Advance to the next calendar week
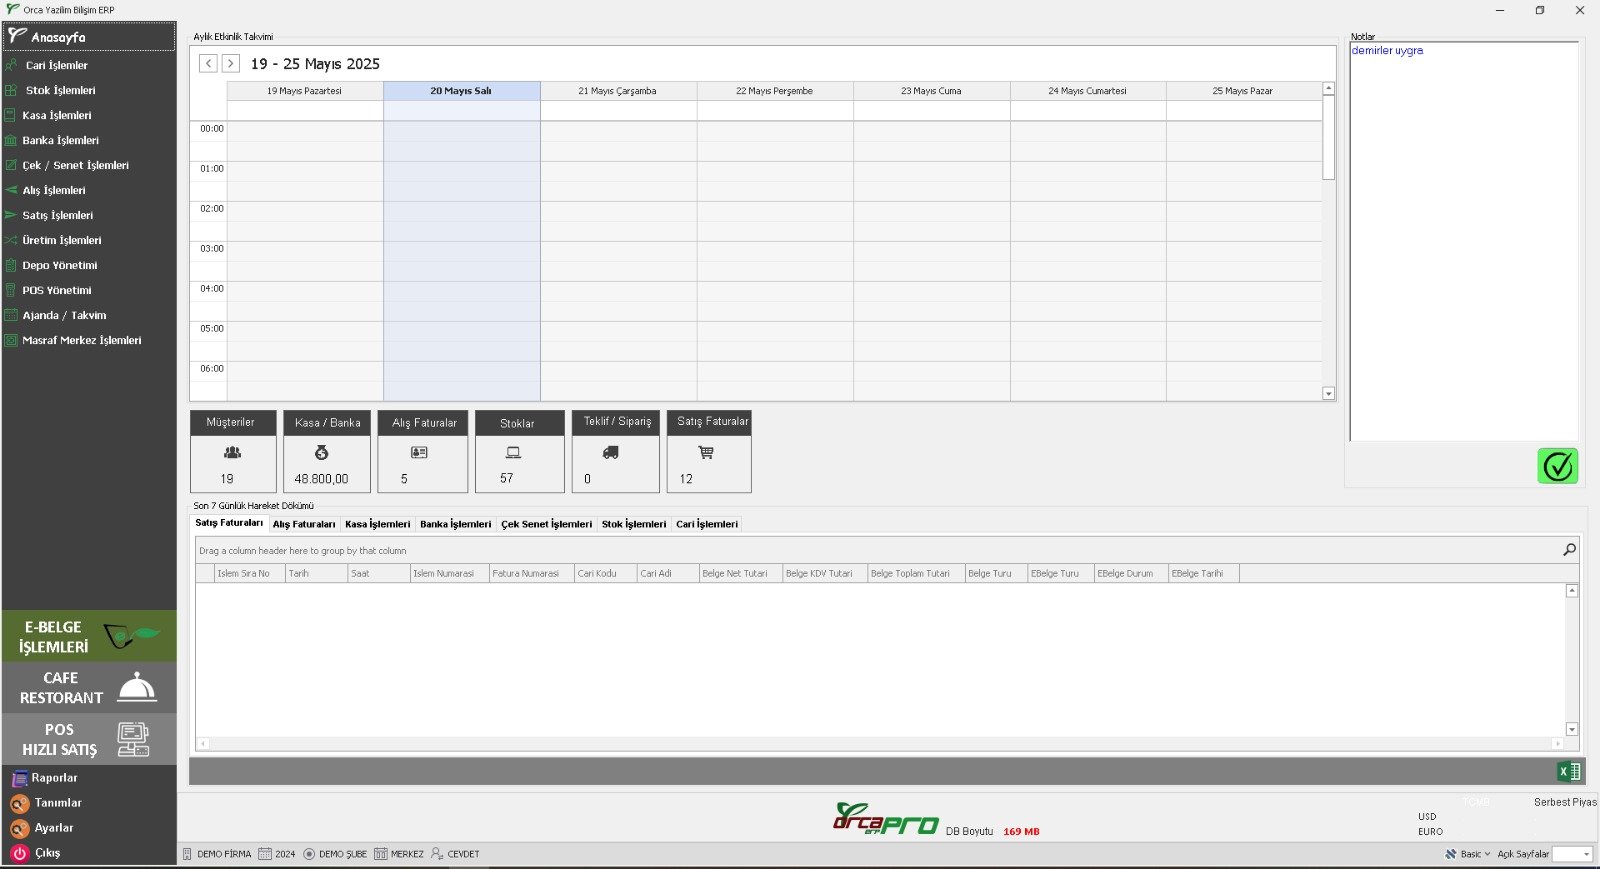Screen dimensions: 1600x869 click(x=230, y=63)
